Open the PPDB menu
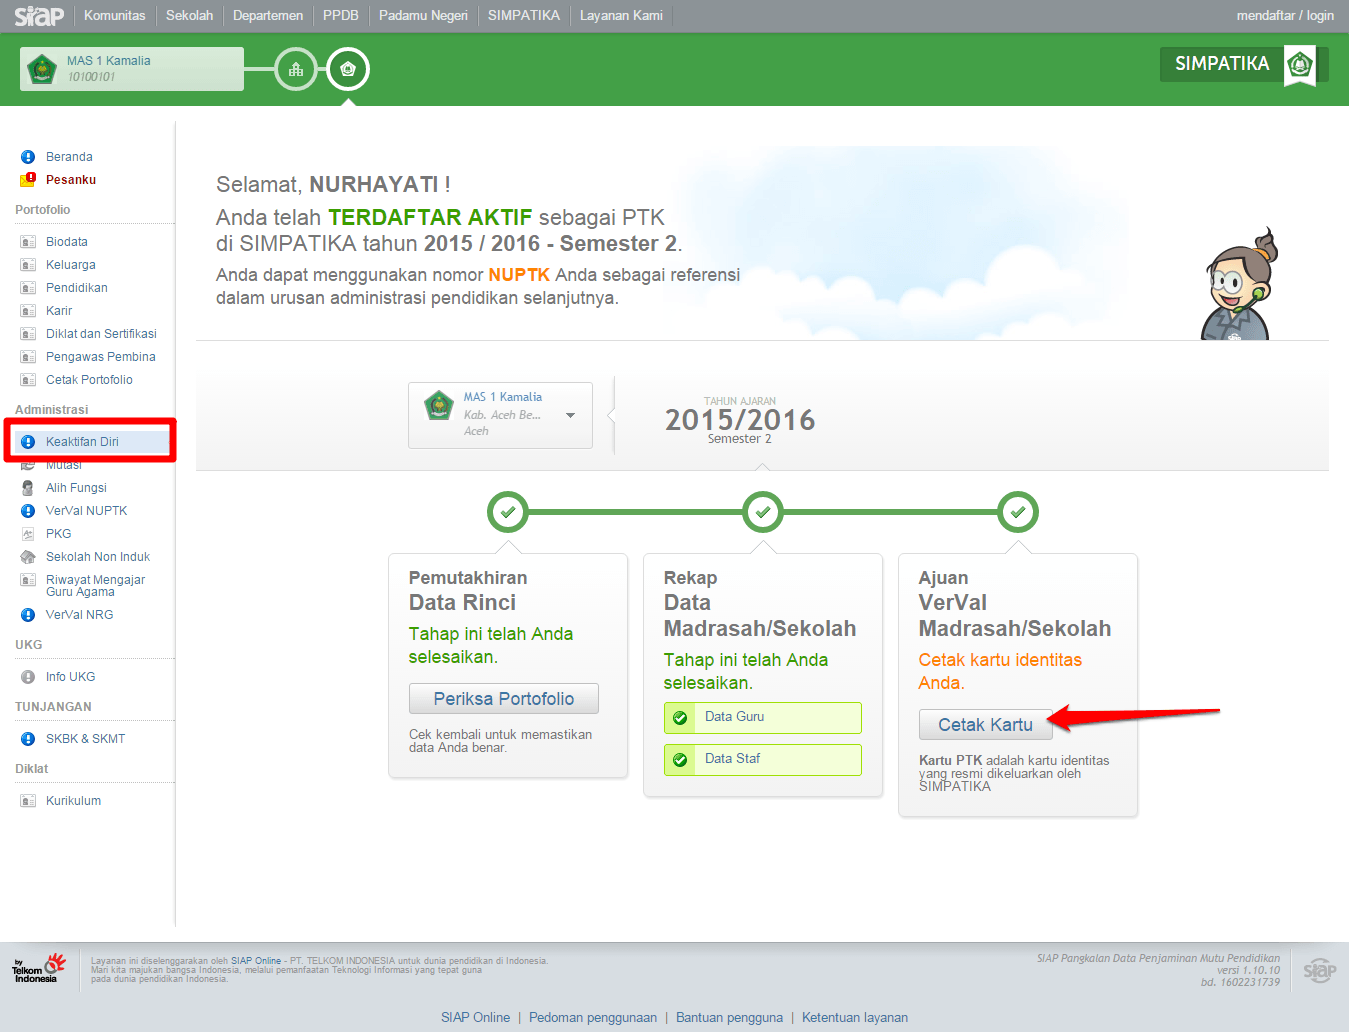 tap(341, 15)
